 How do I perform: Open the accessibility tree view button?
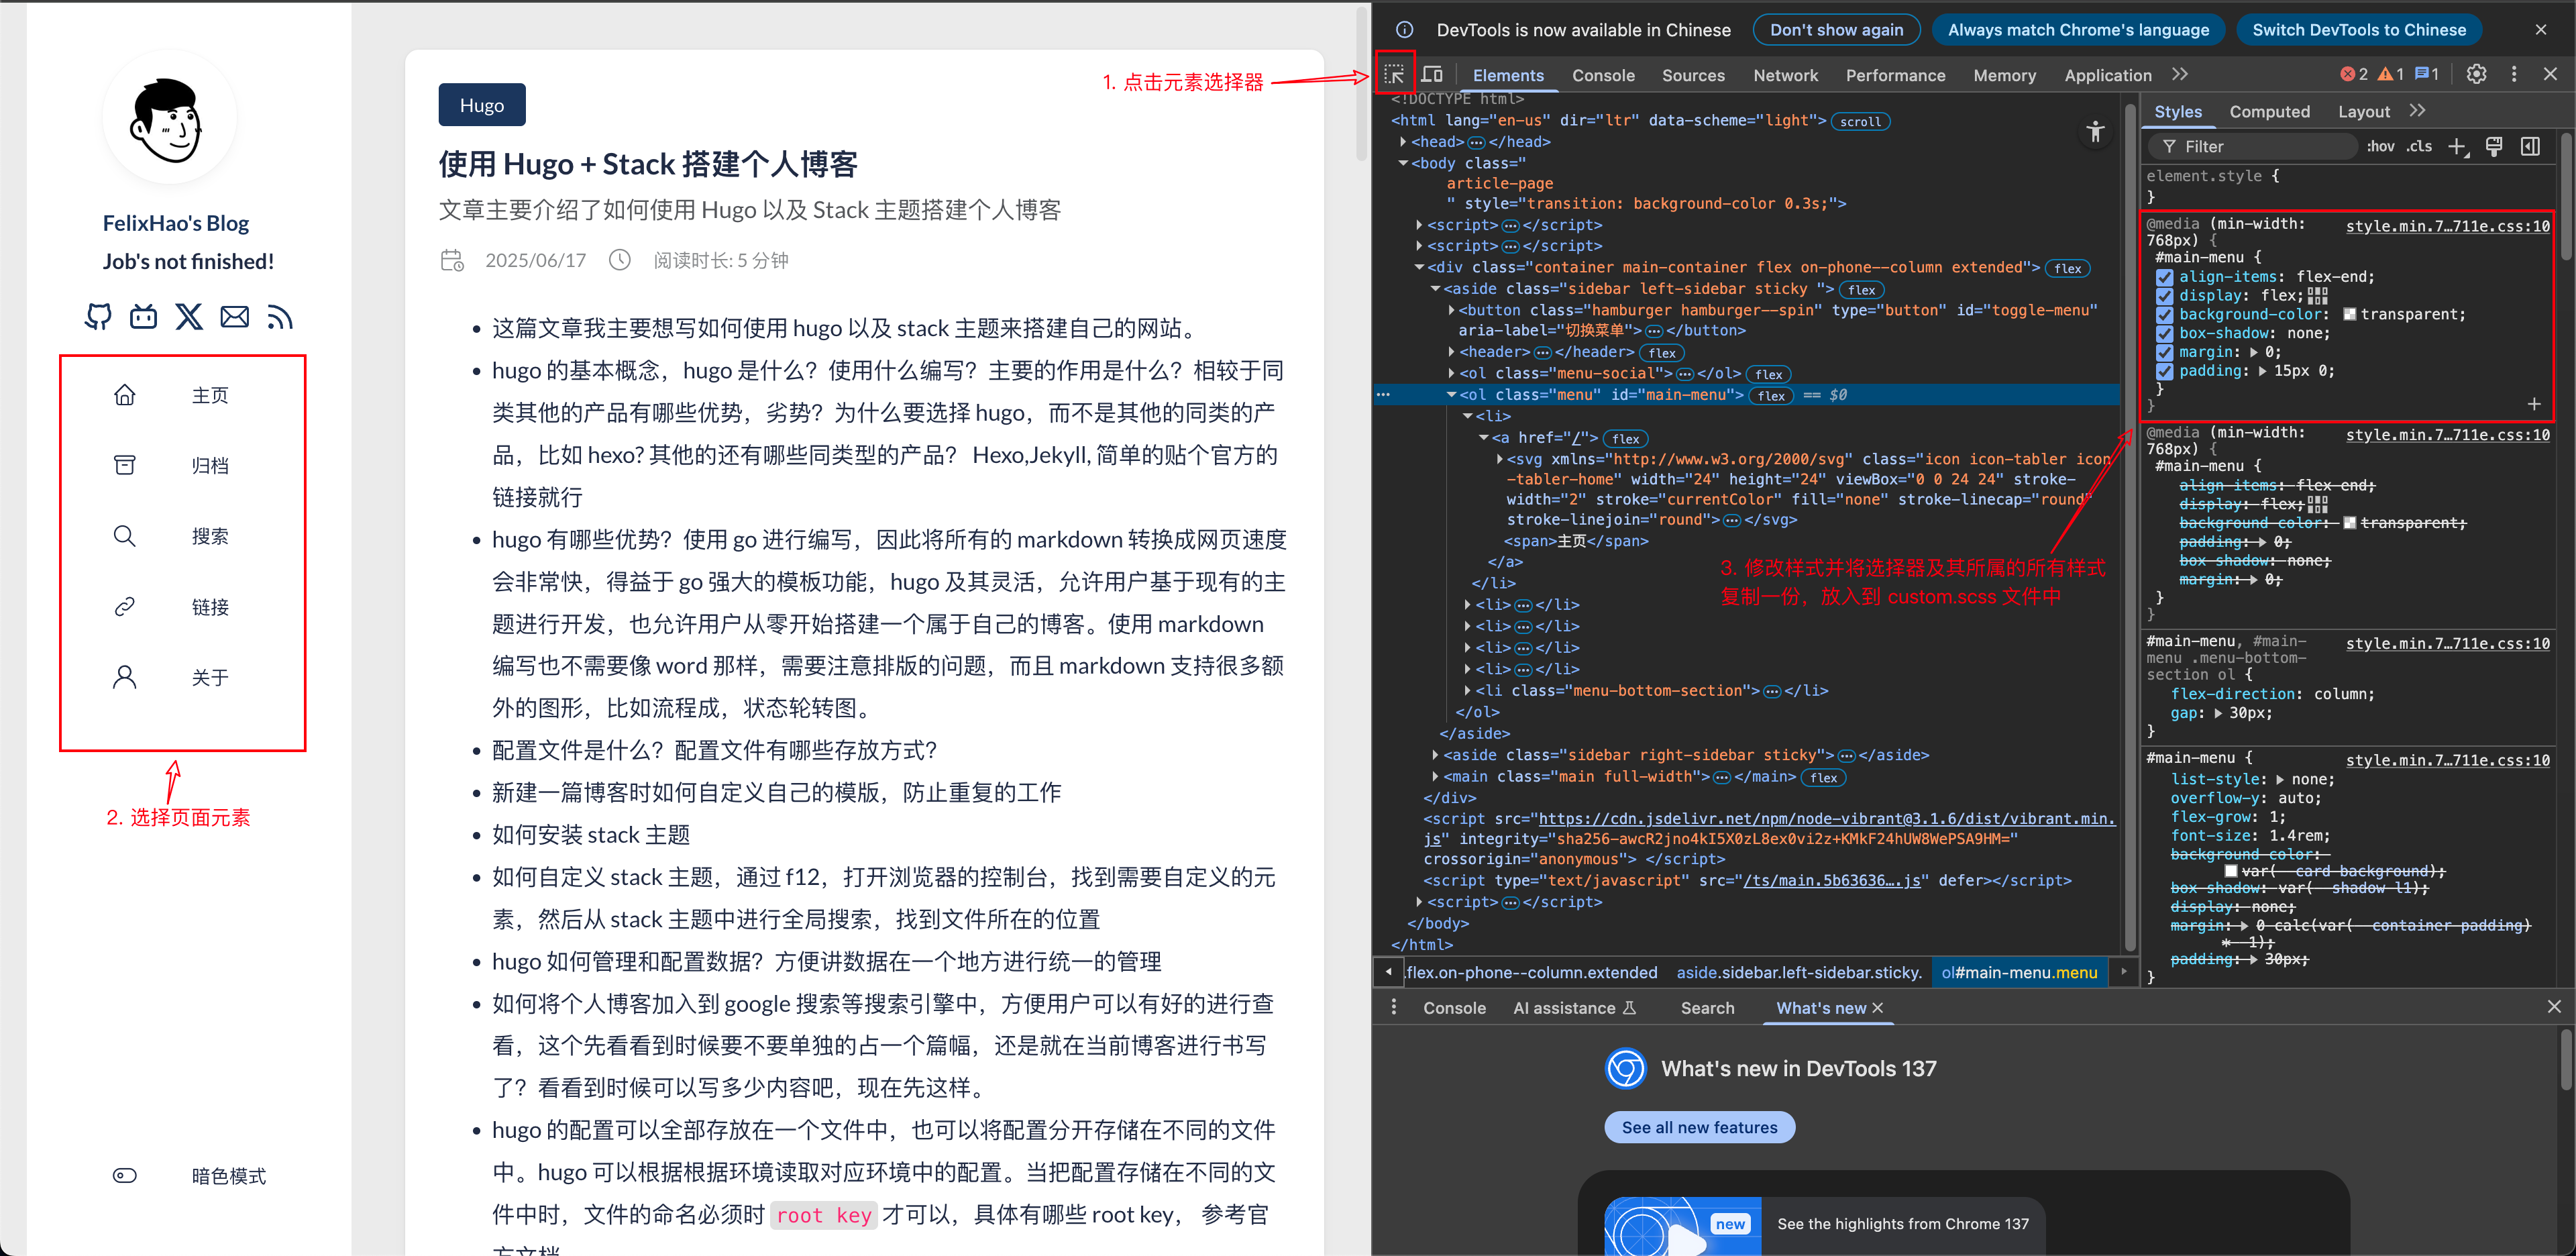pyautogui.click(x=2095, y=131)
